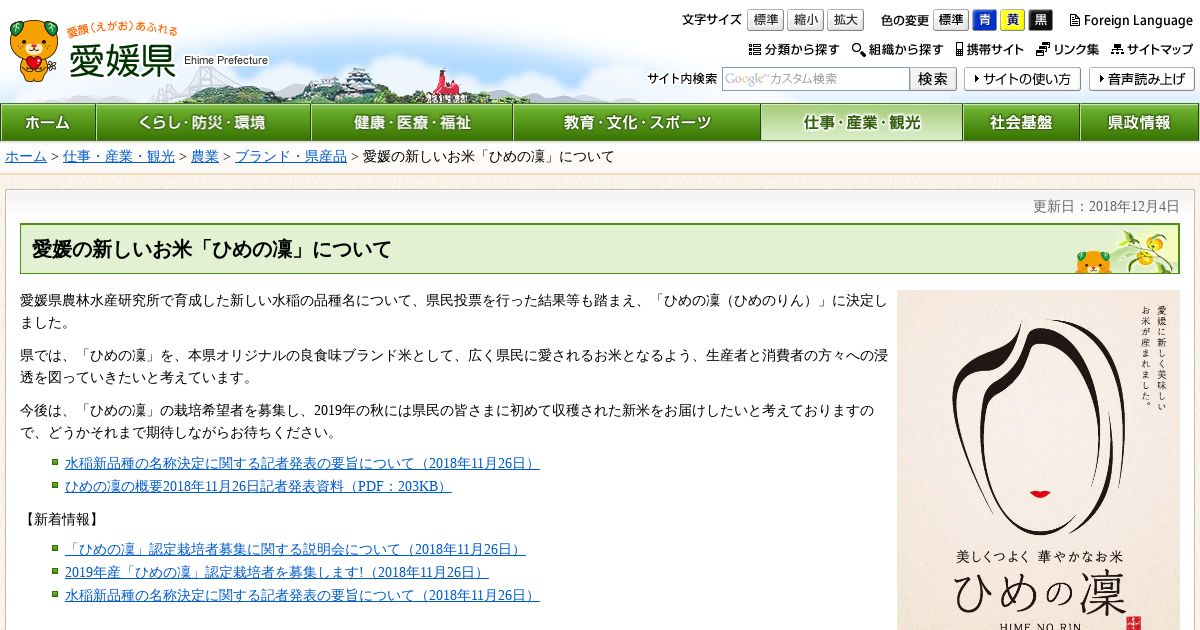Click the 更新日：2018年12月4日 date text
The height and width of the screenshot is (630, 1200).
(1106, 206)
